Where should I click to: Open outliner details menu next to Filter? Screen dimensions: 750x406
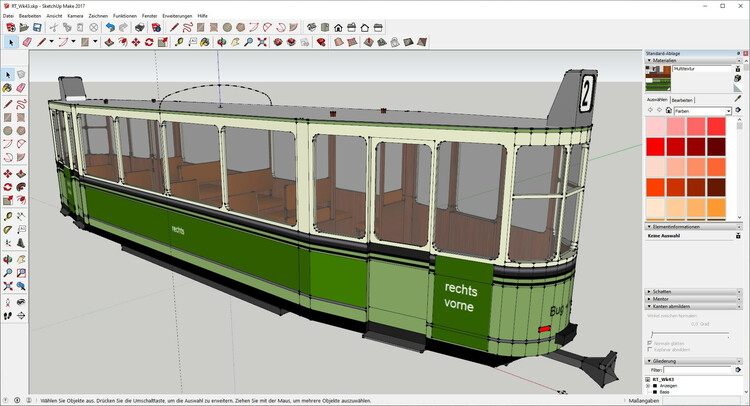738,370
